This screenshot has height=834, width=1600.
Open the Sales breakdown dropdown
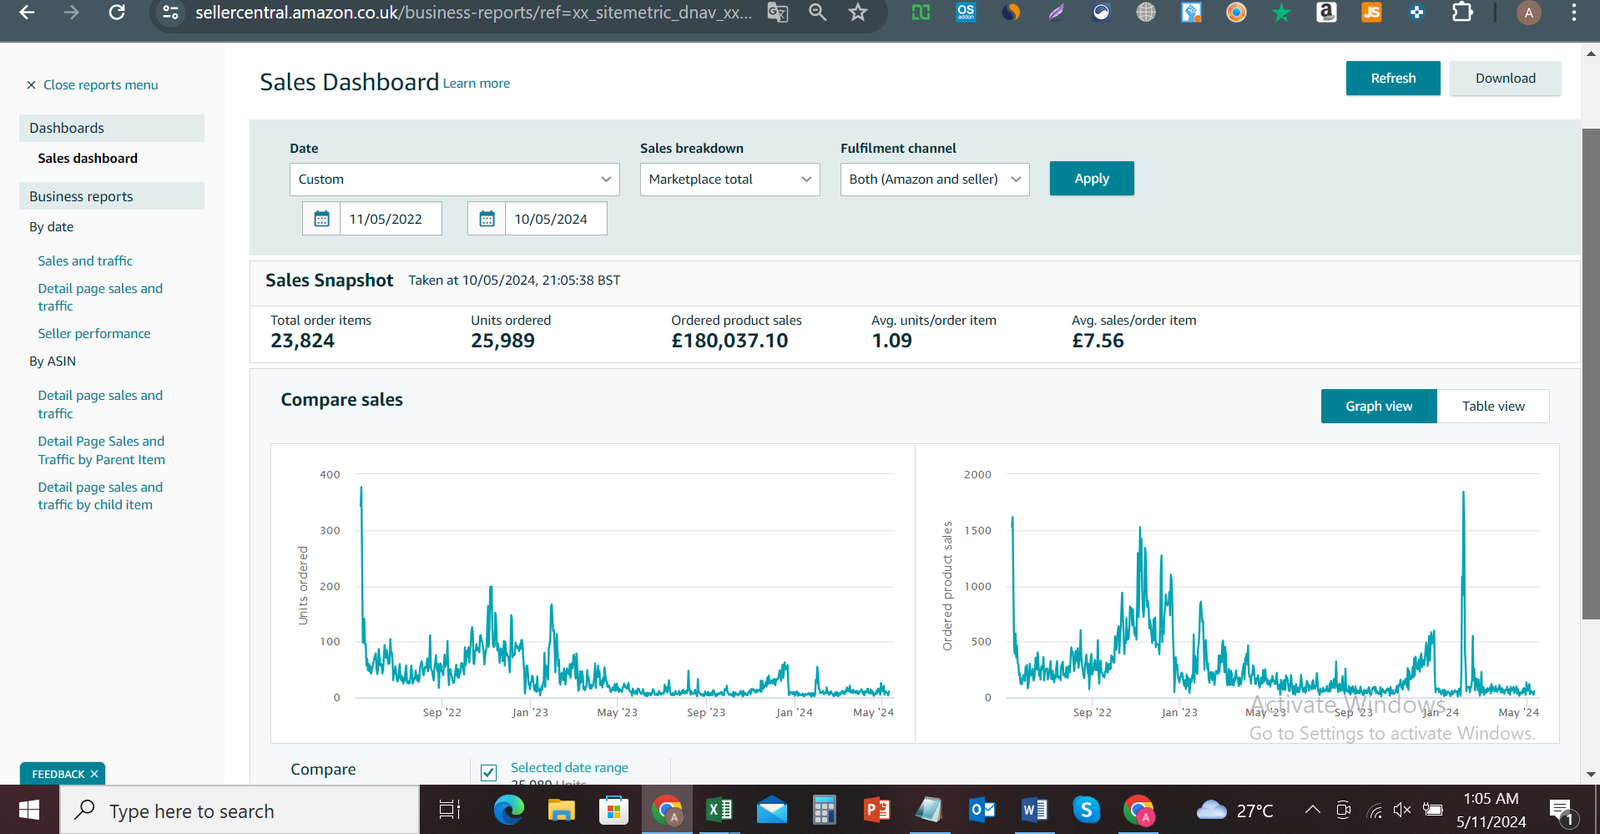coord(729,180)
